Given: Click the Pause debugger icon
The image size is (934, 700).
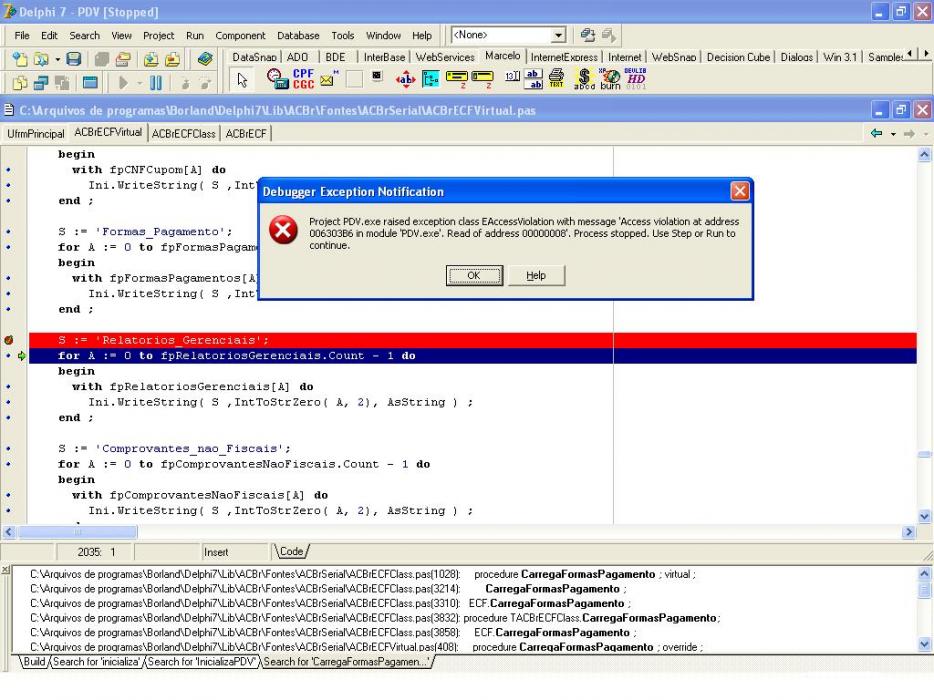Looking at the screenshot, I should tap(156, 83).
